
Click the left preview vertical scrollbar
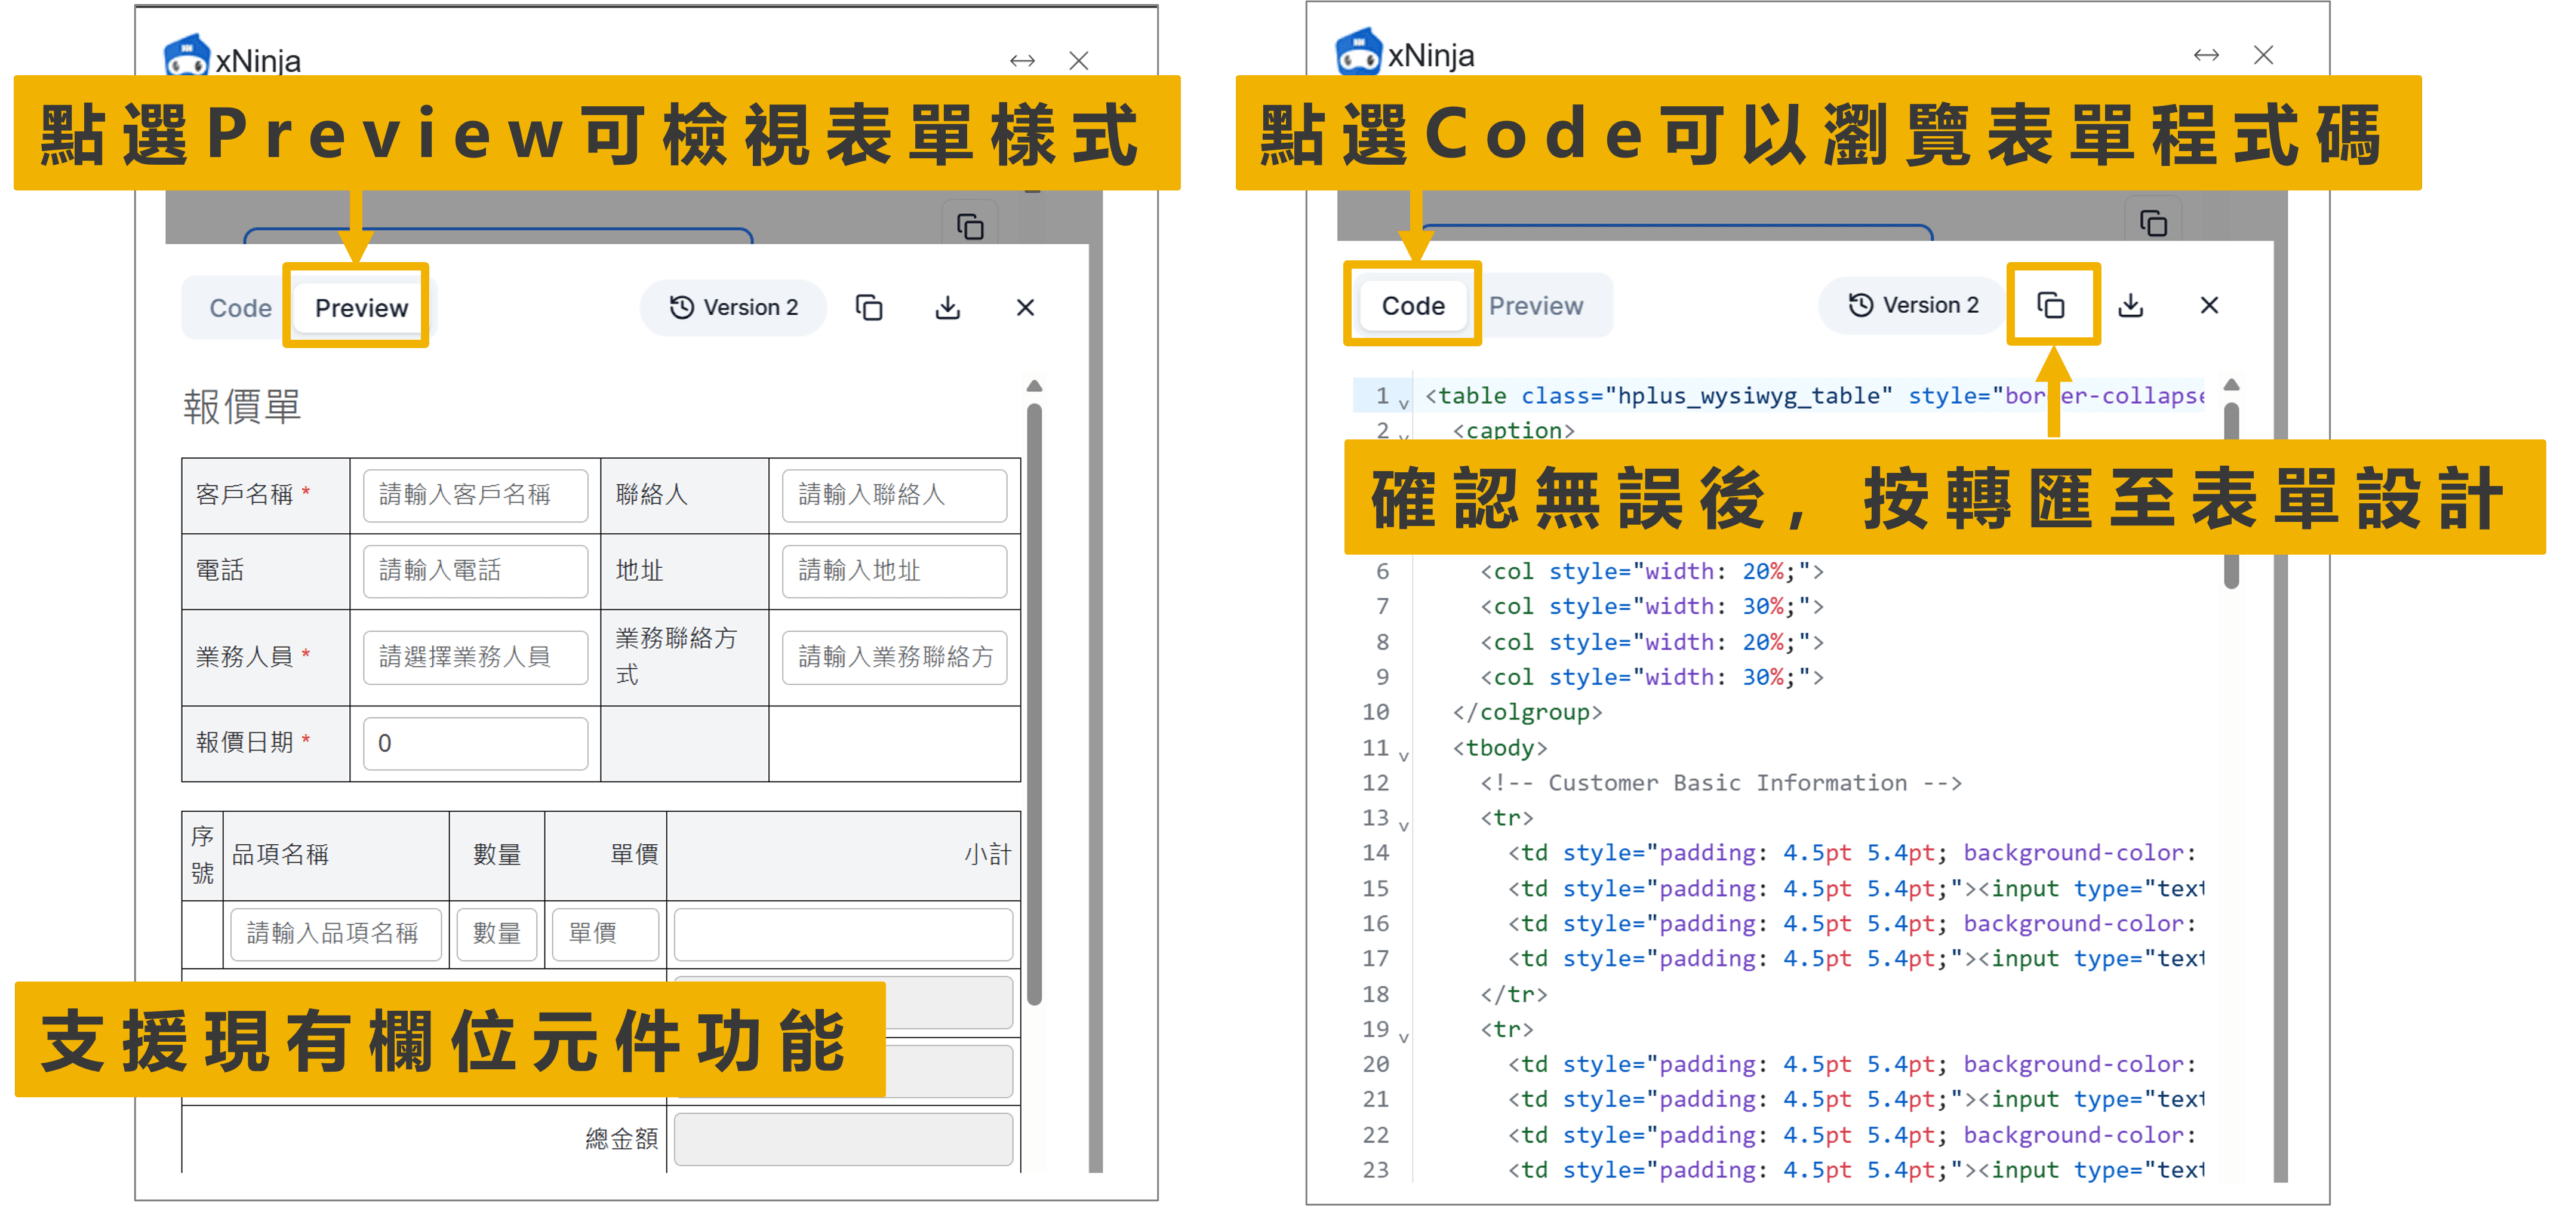click(x=1034, y=700)
